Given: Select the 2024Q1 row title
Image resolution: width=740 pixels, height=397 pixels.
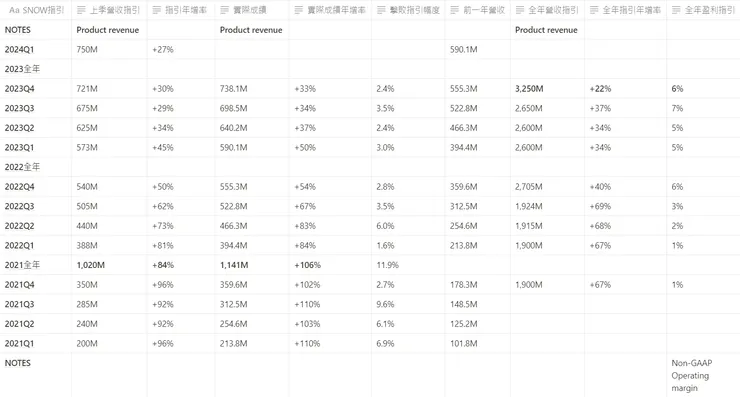Looking at the screenshot, I should coord(19,50).
